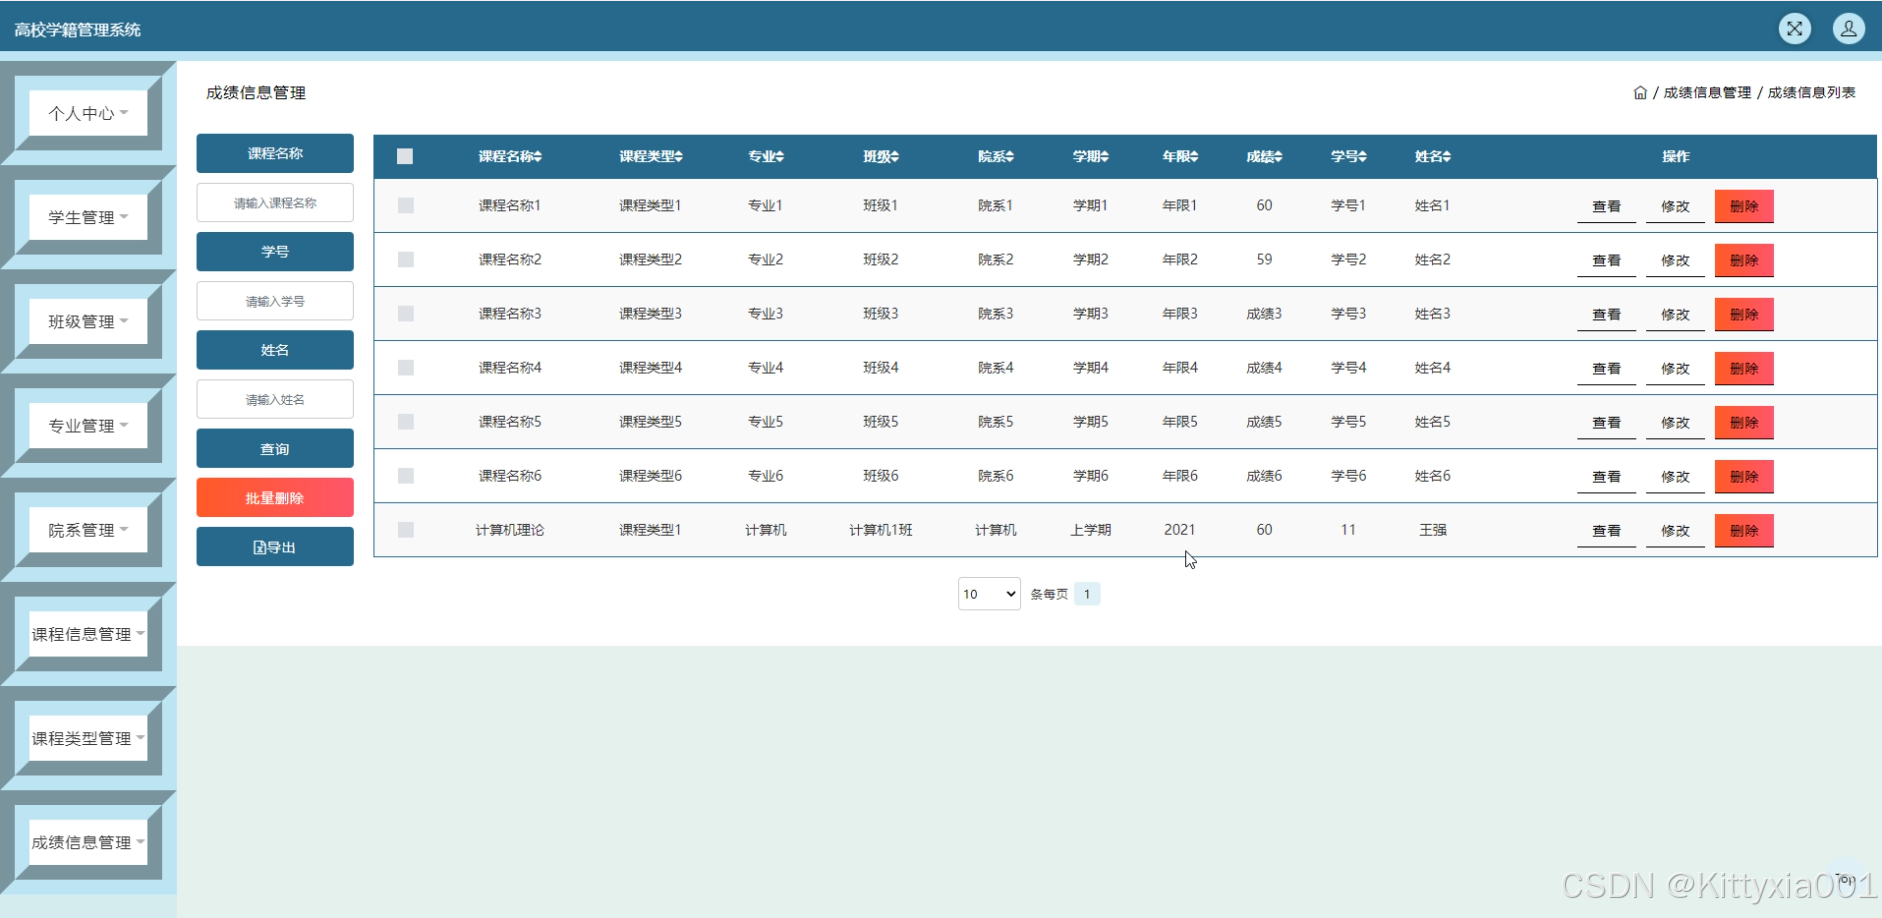Select the checkbox for 计算机理论 row
Viewport: 1882px width, 918px height.
click(x=405, y=530)
